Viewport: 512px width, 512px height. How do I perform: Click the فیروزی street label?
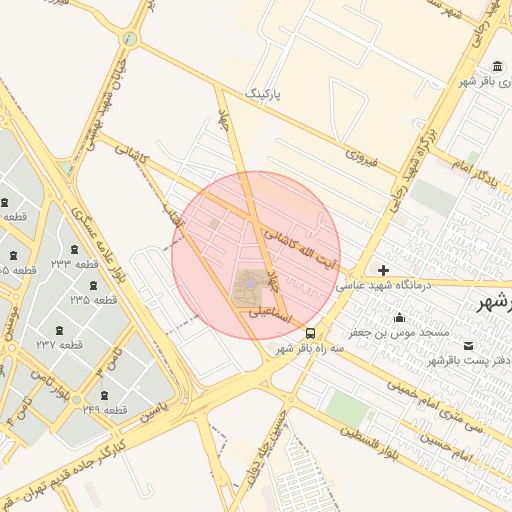pos(362,158)
